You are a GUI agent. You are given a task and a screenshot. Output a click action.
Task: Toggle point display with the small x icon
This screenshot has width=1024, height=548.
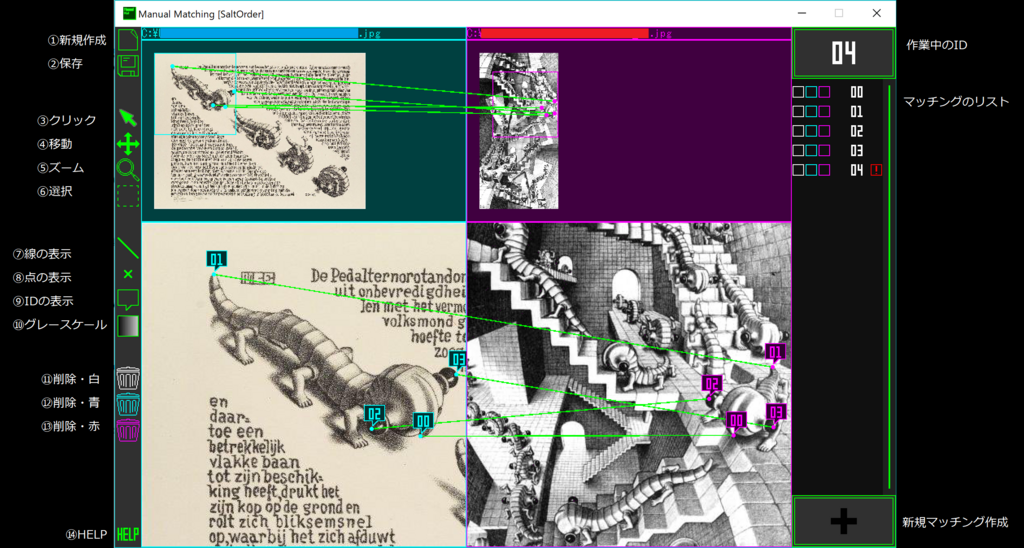(x=128, y=274)
